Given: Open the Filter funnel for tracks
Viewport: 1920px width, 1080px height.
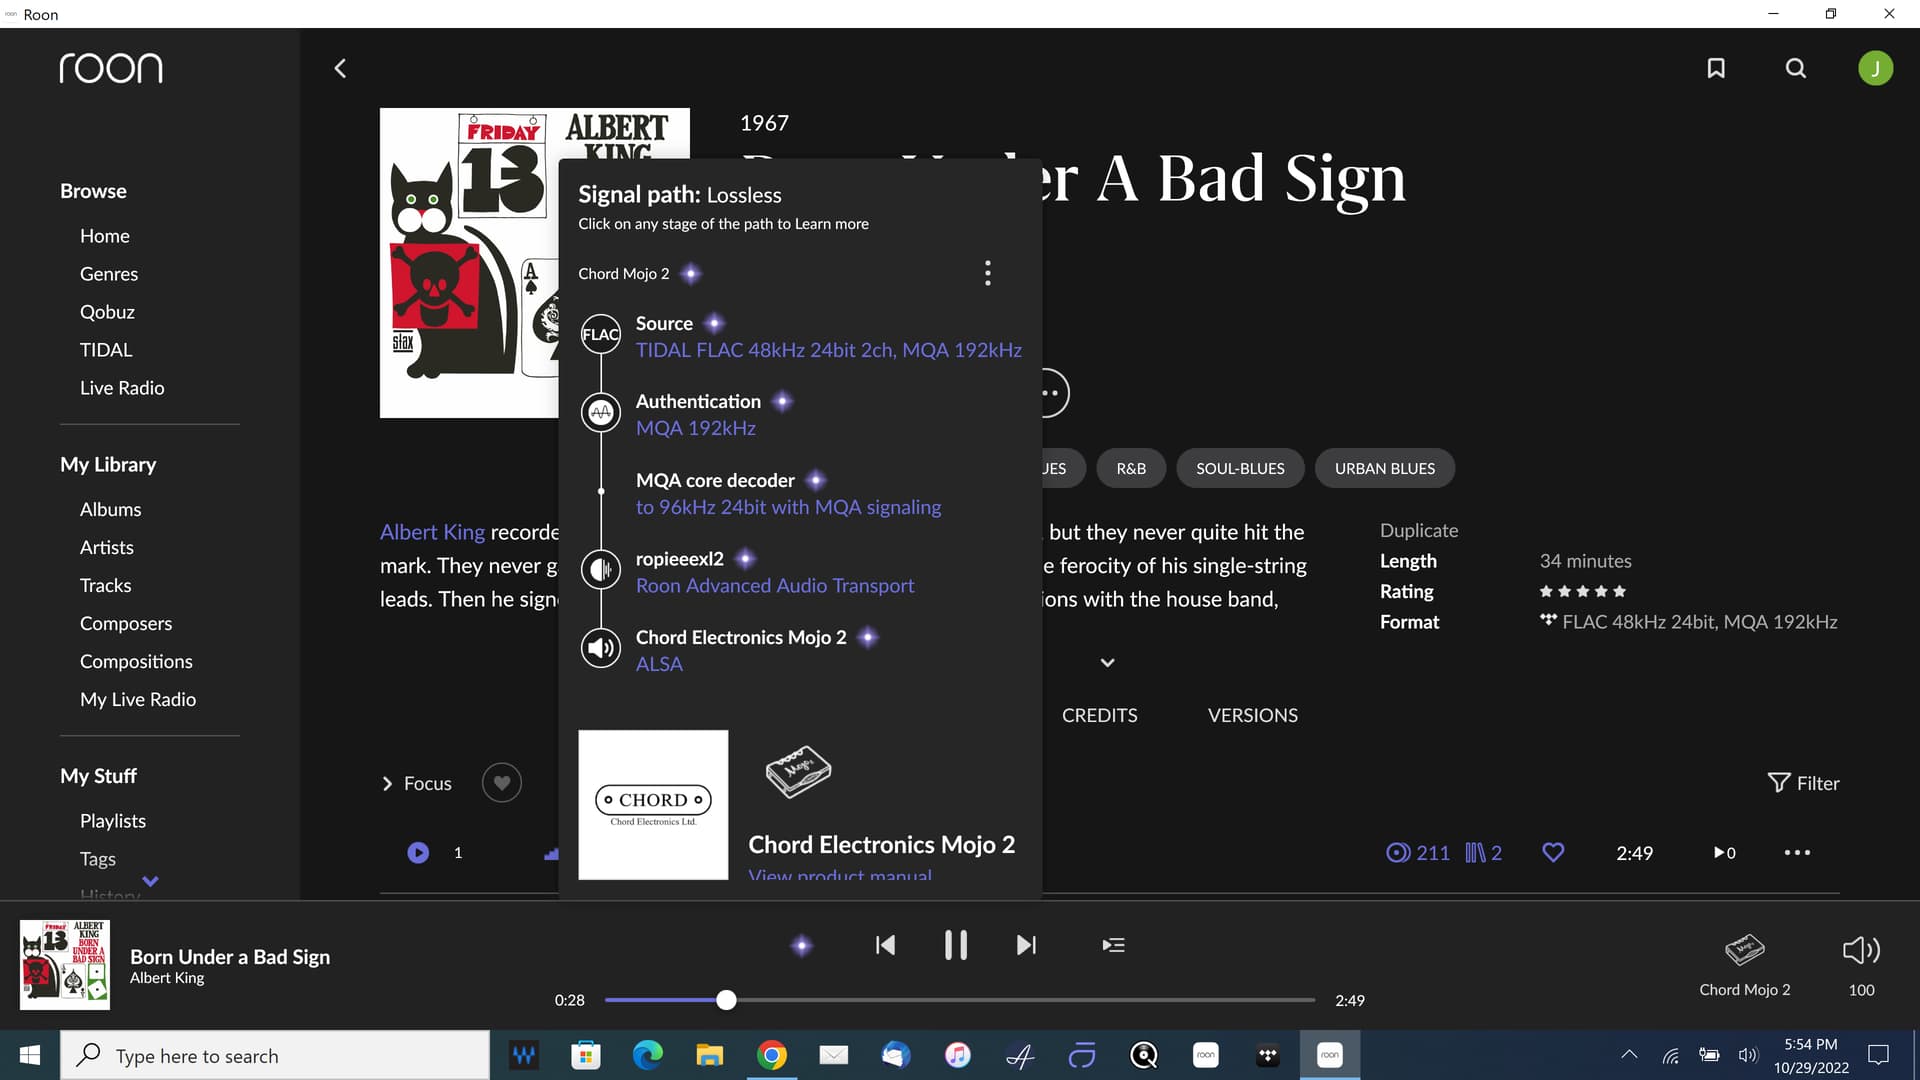Looking at the screenshot, I should tap(1803, 783).
